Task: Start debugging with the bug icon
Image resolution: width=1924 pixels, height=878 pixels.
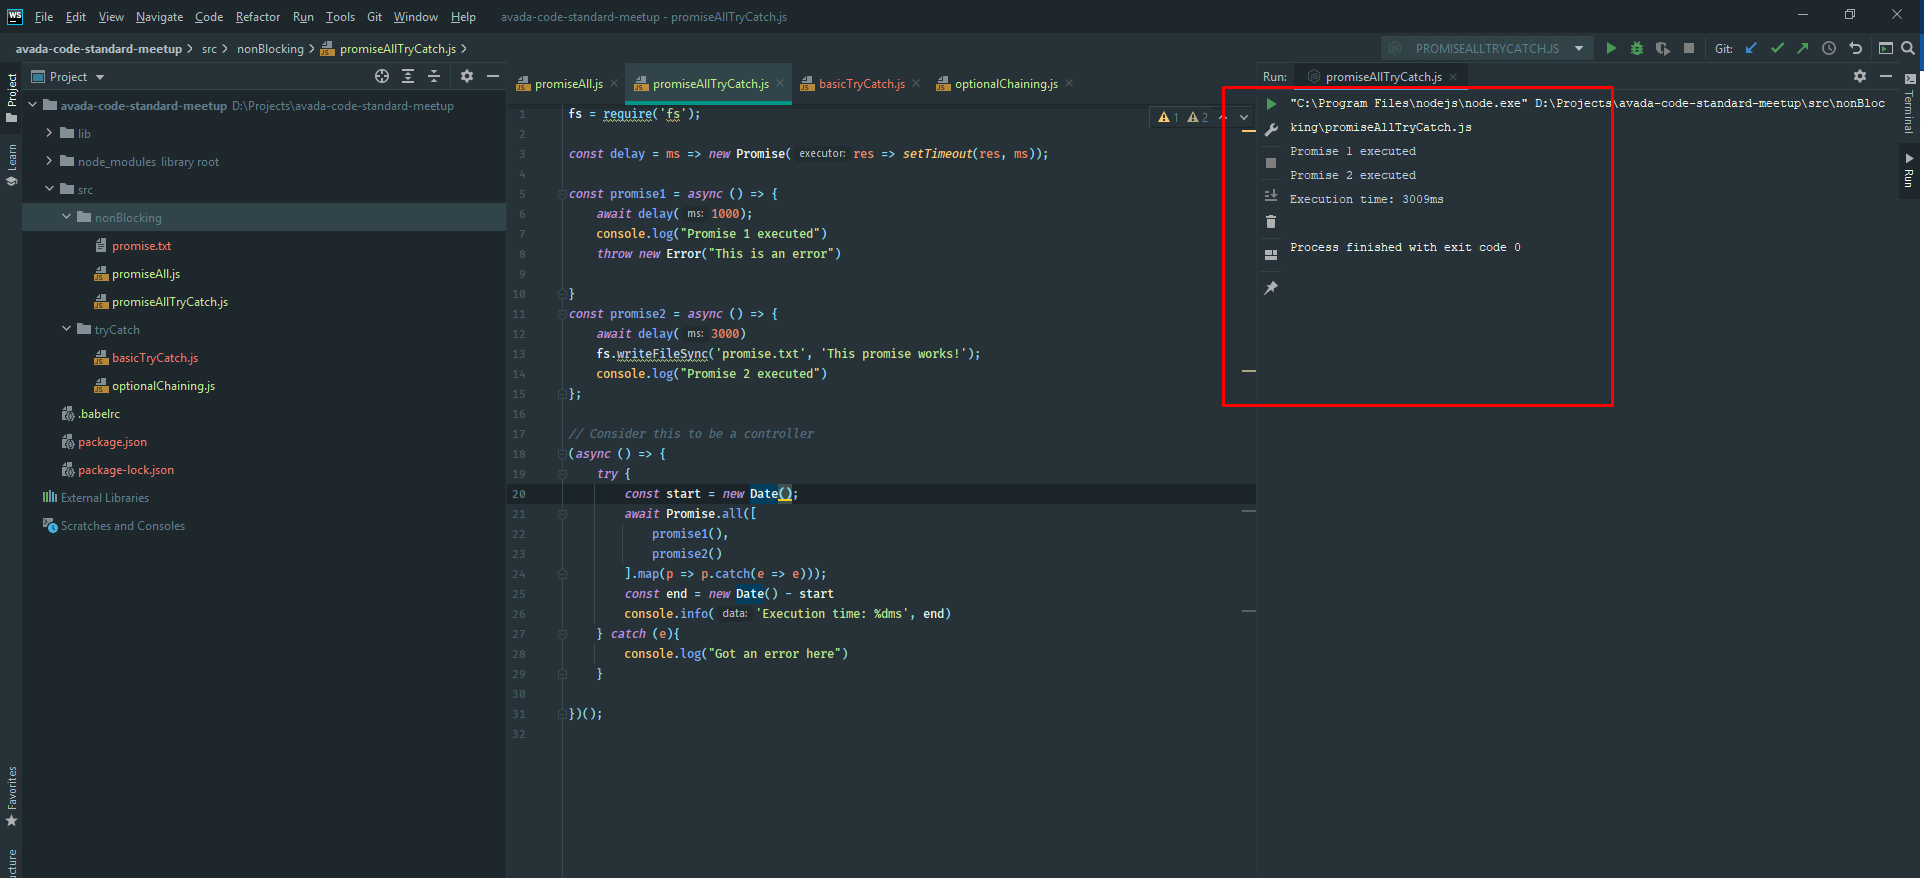Action: 1637,48
